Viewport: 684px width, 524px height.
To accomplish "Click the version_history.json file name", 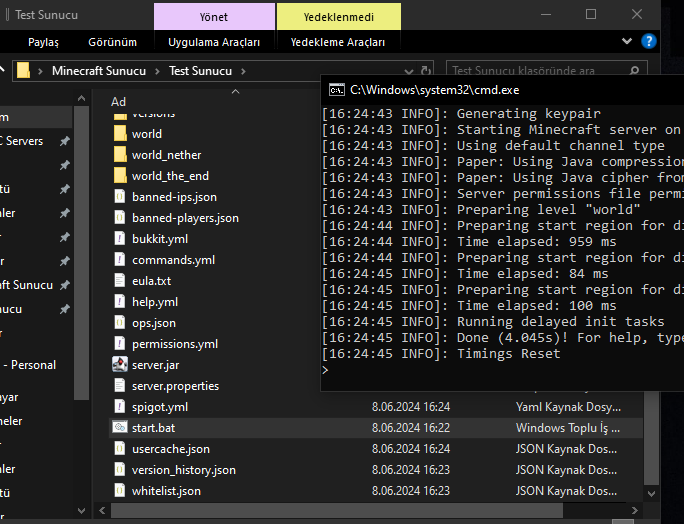I will [x=184, y=470].
